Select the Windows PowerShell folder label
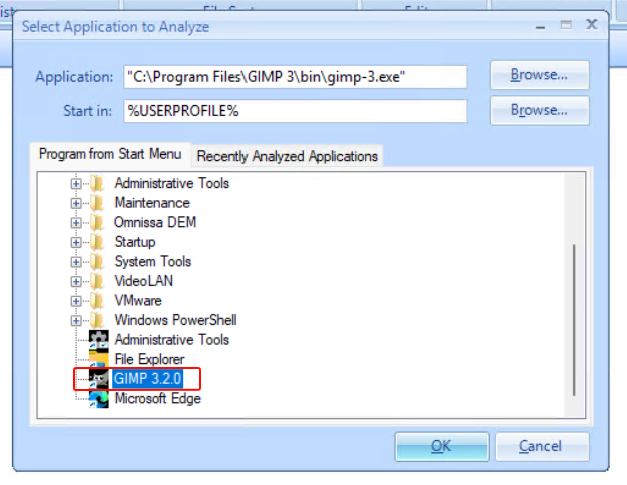627x485 pixels. pos(175,320)
